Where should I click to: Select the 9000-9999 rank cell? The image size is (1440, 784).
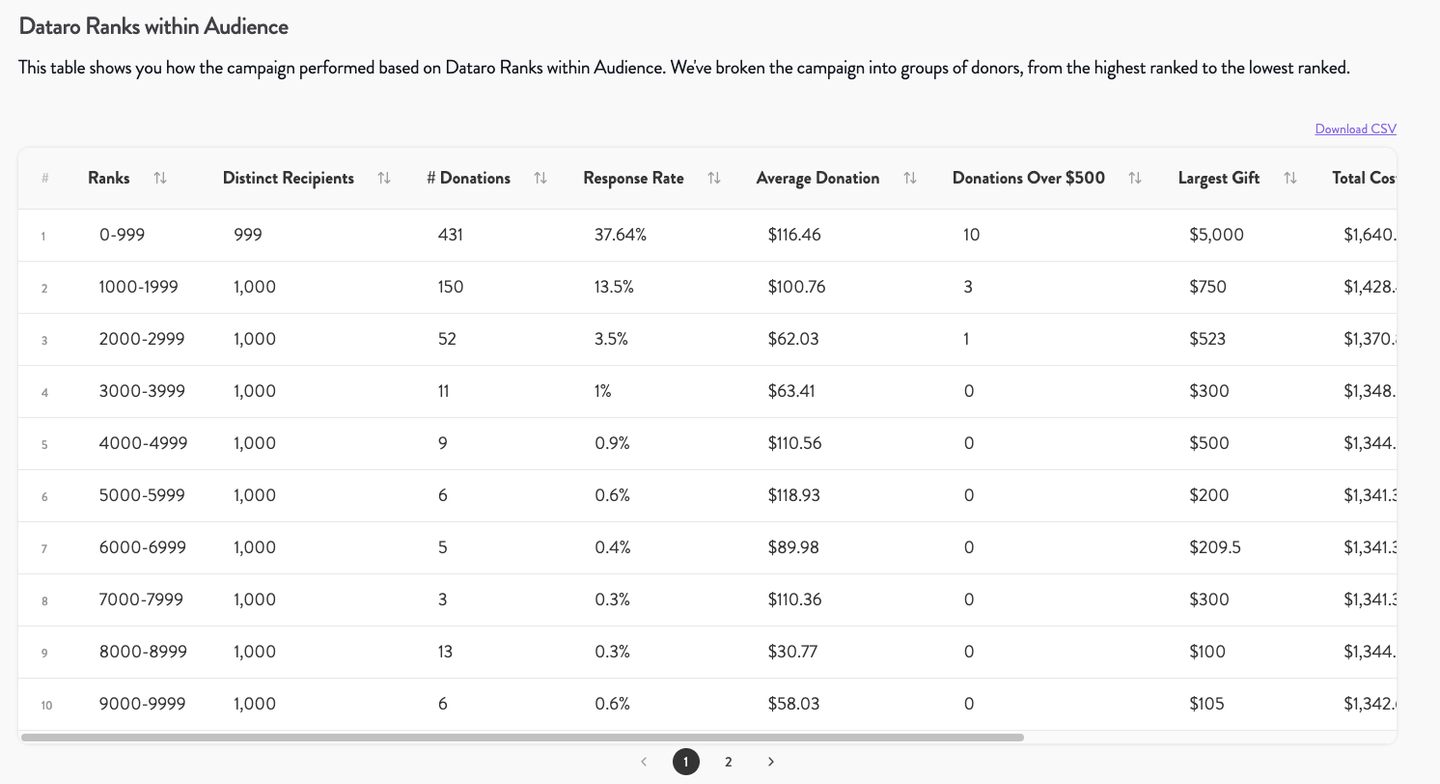tap(142, 703)
